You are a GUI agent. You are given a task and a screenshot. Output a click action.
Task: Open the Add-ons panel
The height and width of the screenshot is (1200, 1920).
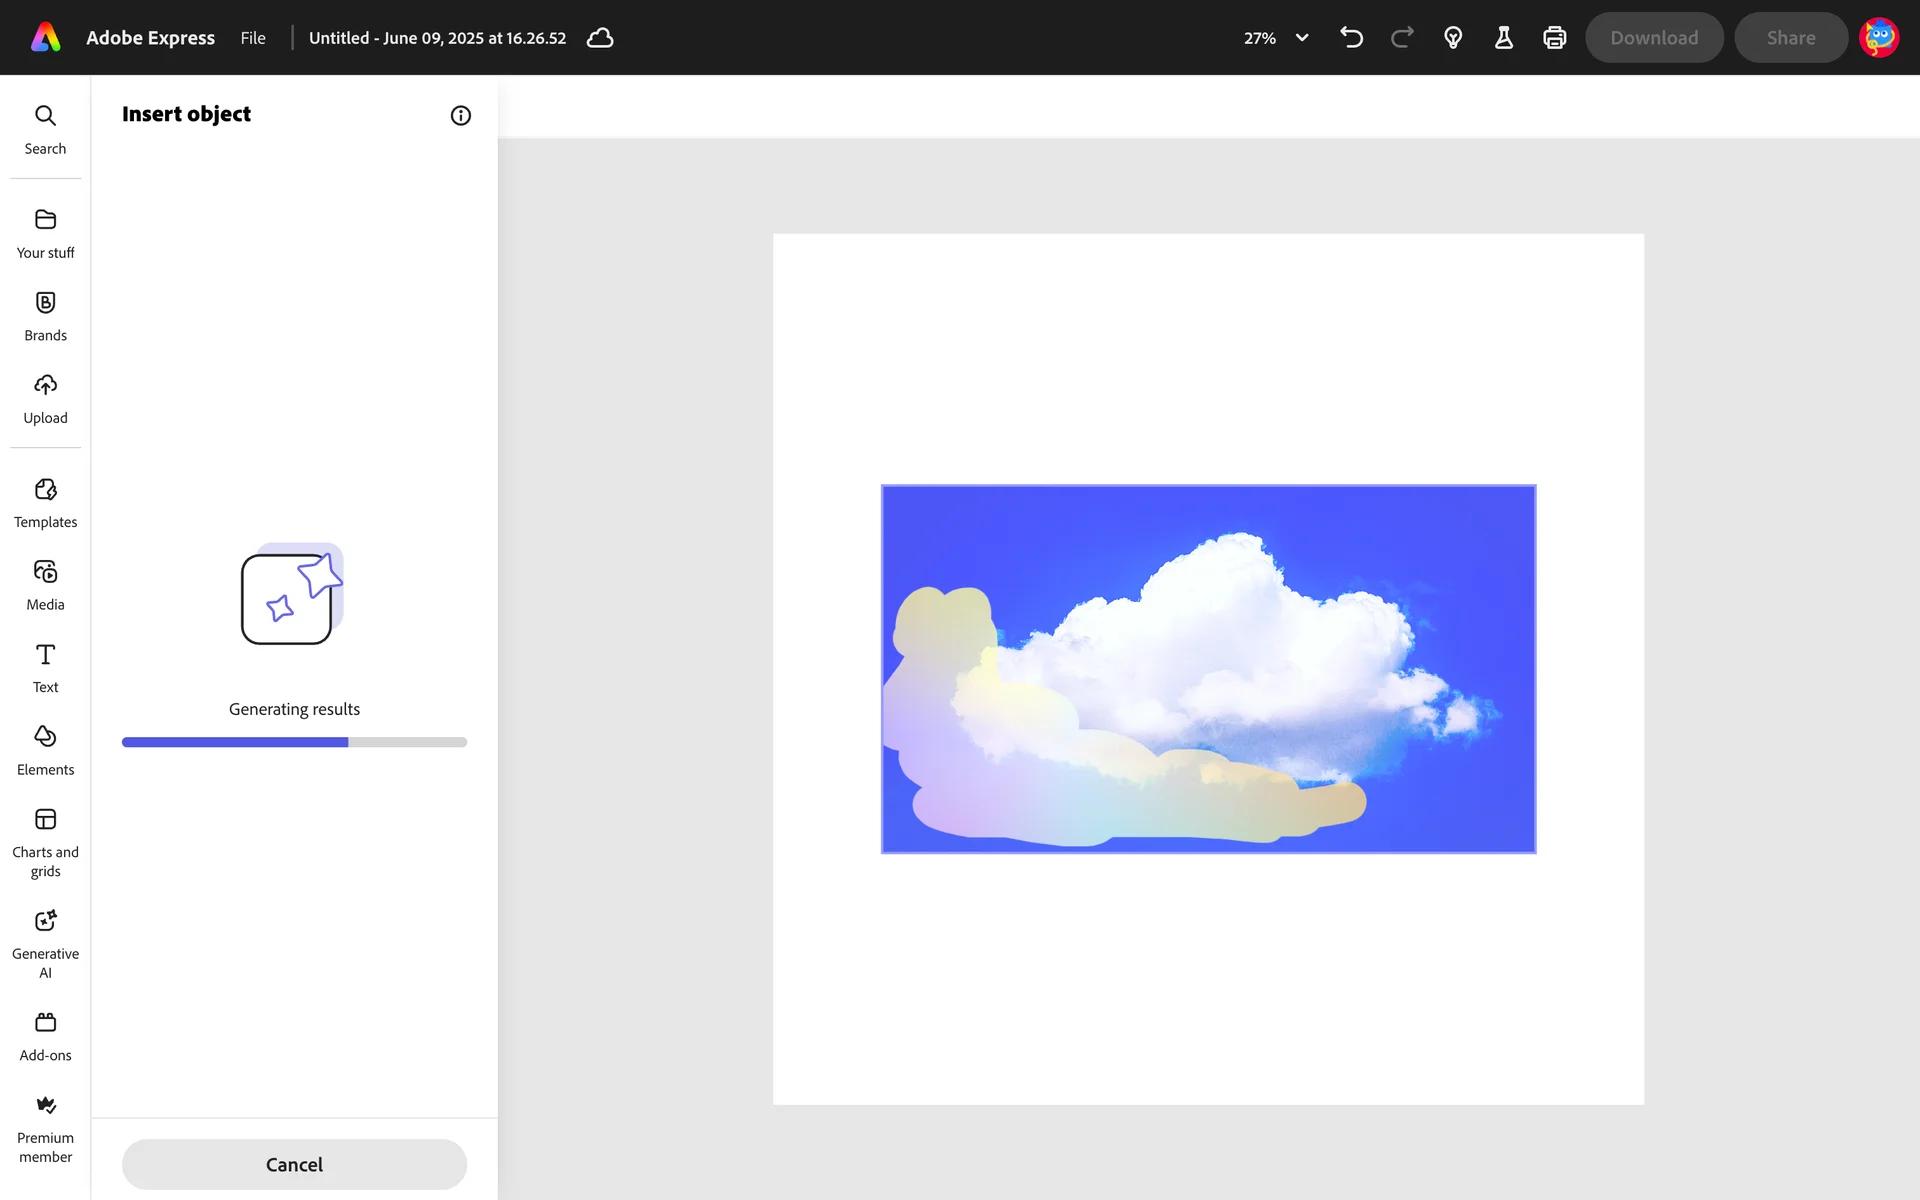(45, 1035)
